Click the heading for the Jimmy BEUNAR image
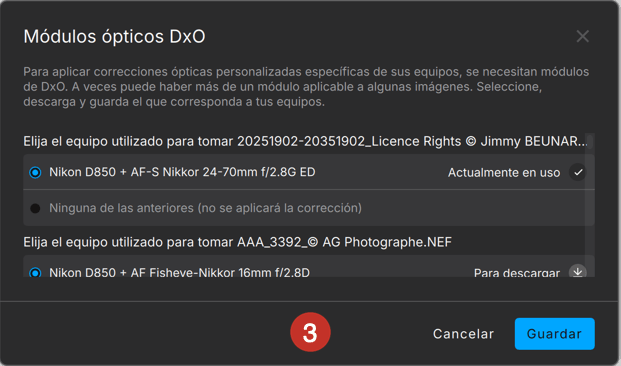 [x=305, y=141]
